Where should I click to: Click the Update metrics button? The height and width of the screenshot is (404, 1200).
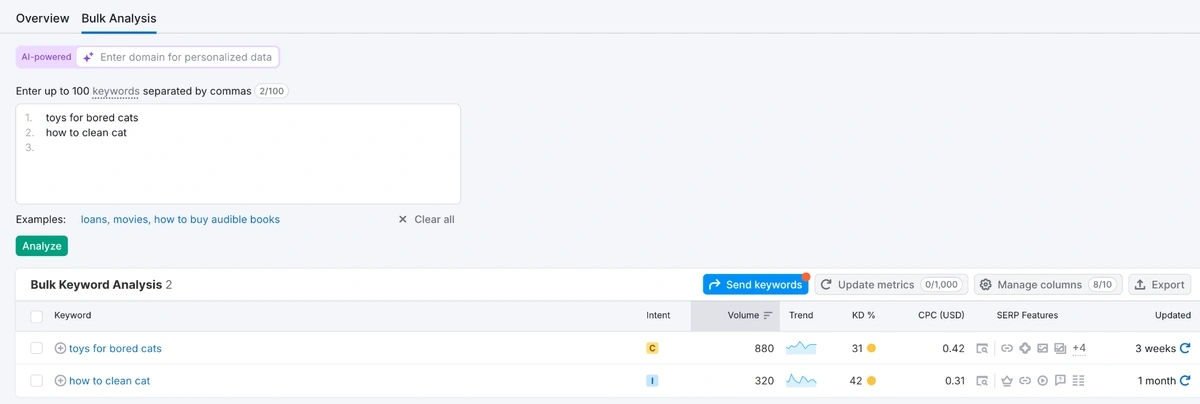tap(891, 285)
